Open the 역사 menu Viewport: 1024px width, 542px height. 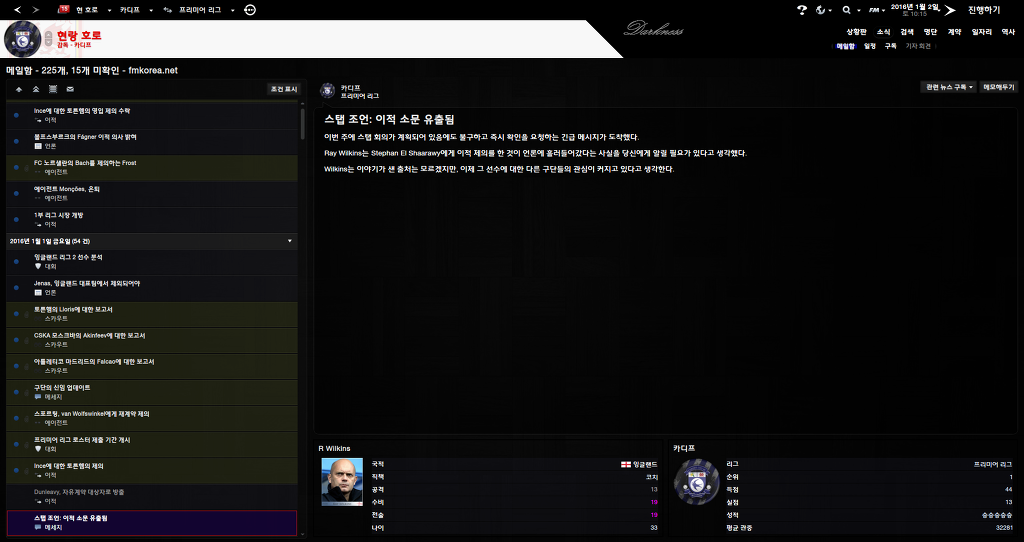(x=1008, y=31)
